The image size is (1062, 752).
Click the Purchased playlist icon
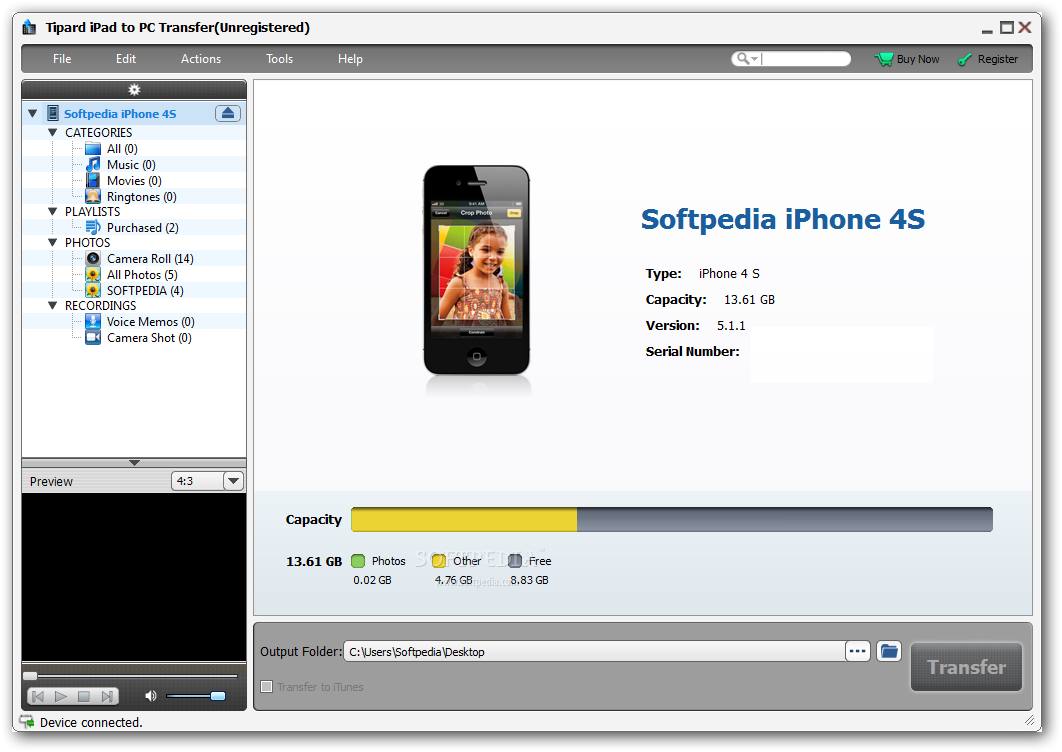pyautogui.click(x=93, y=228)
